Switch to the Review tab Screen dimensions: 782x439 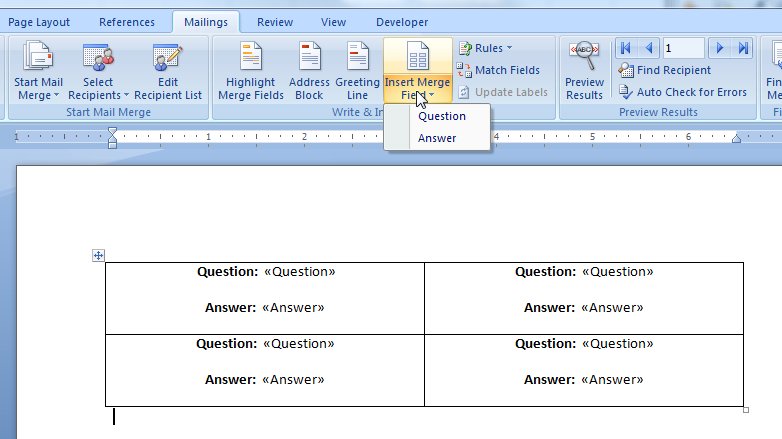[x=275, y=22]
